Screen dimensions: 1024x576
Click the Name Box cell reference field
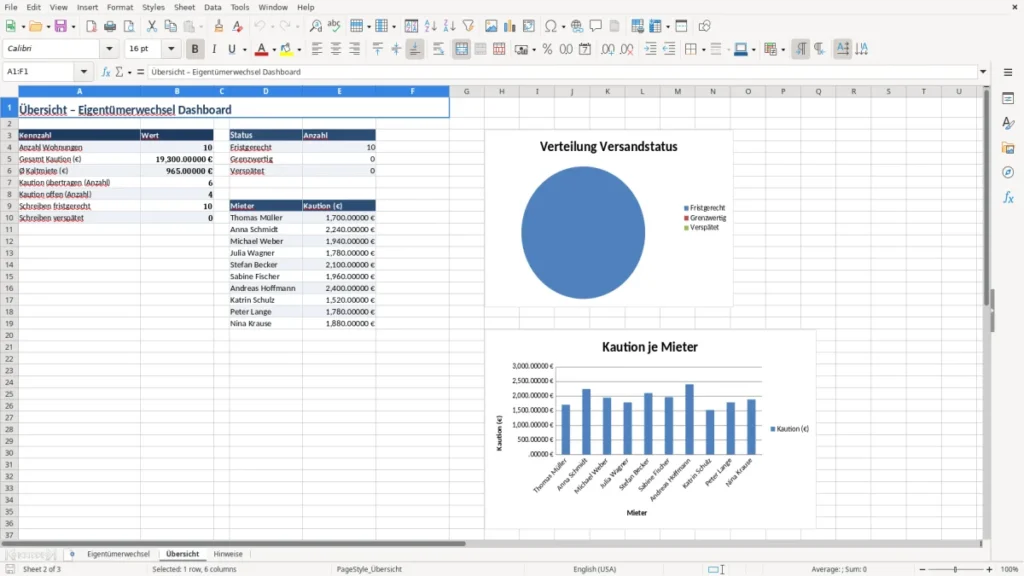[x=40, y=72]
